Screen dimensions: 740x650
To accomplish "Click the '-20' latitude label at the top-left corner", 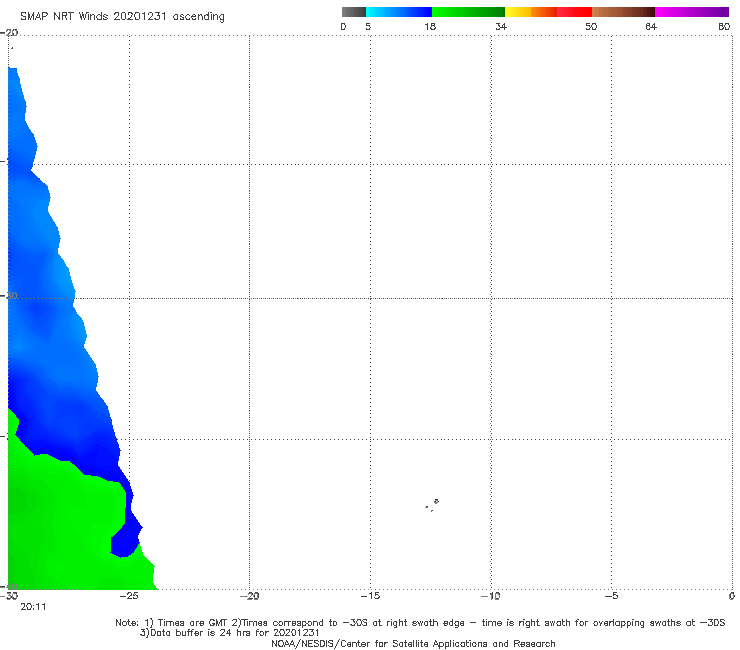I will [x=9, y=33].
